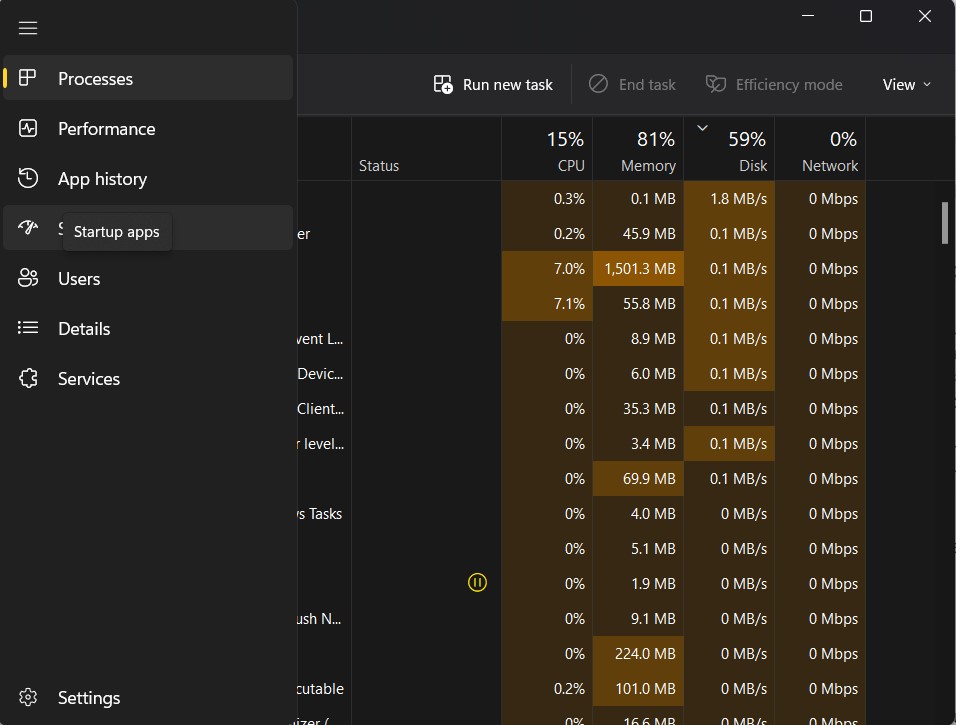Click the vertical scrollbar on the right edge
The width and height of the screenshot is (956, 725).
point(943,224)
